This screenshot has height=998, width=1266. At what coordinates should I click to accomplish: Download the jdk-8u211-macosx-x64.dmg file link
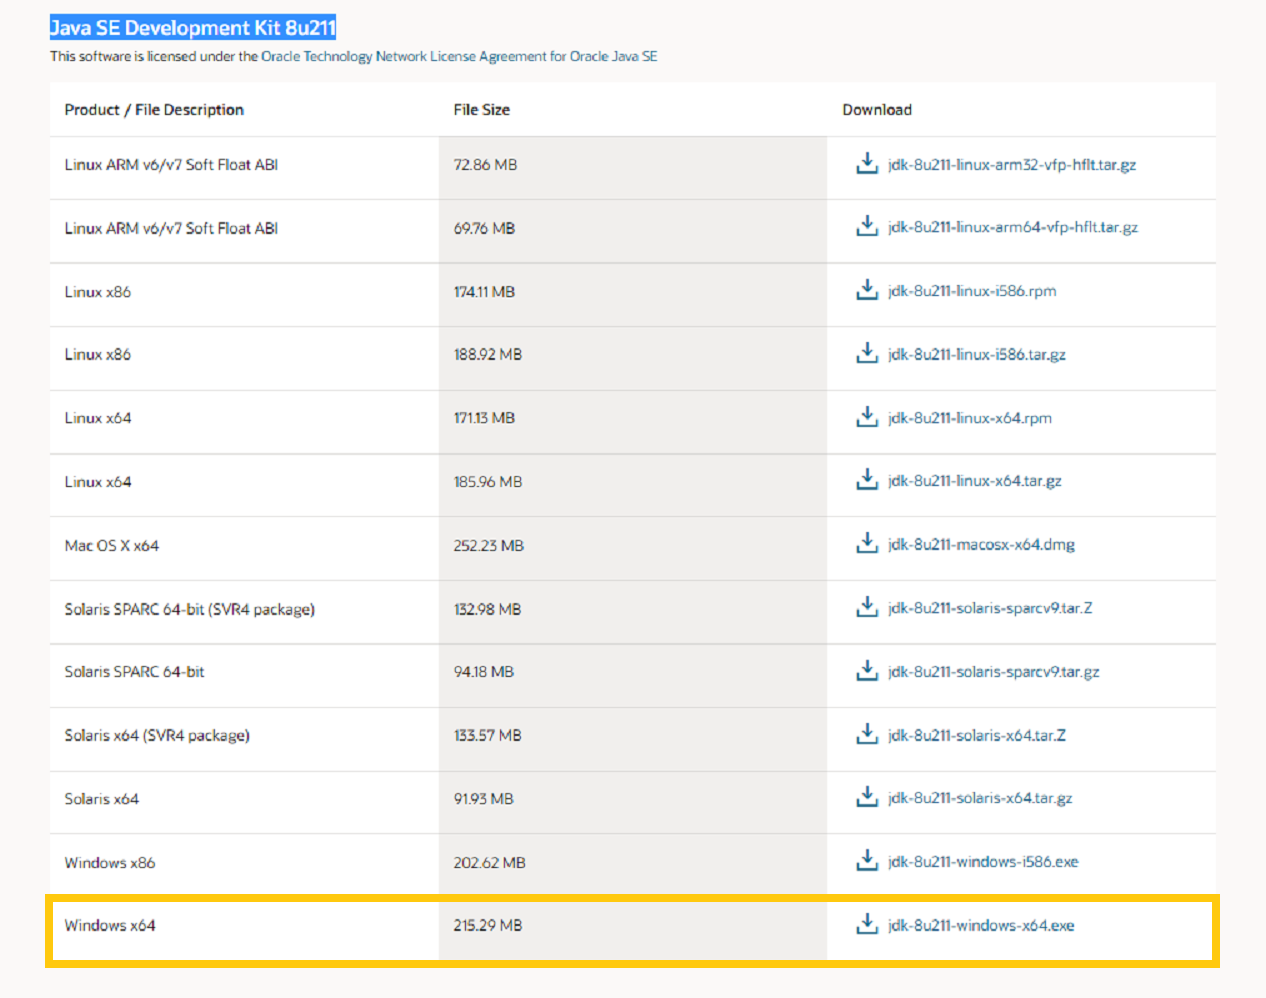pyautogui.click(x=982, y=545)
